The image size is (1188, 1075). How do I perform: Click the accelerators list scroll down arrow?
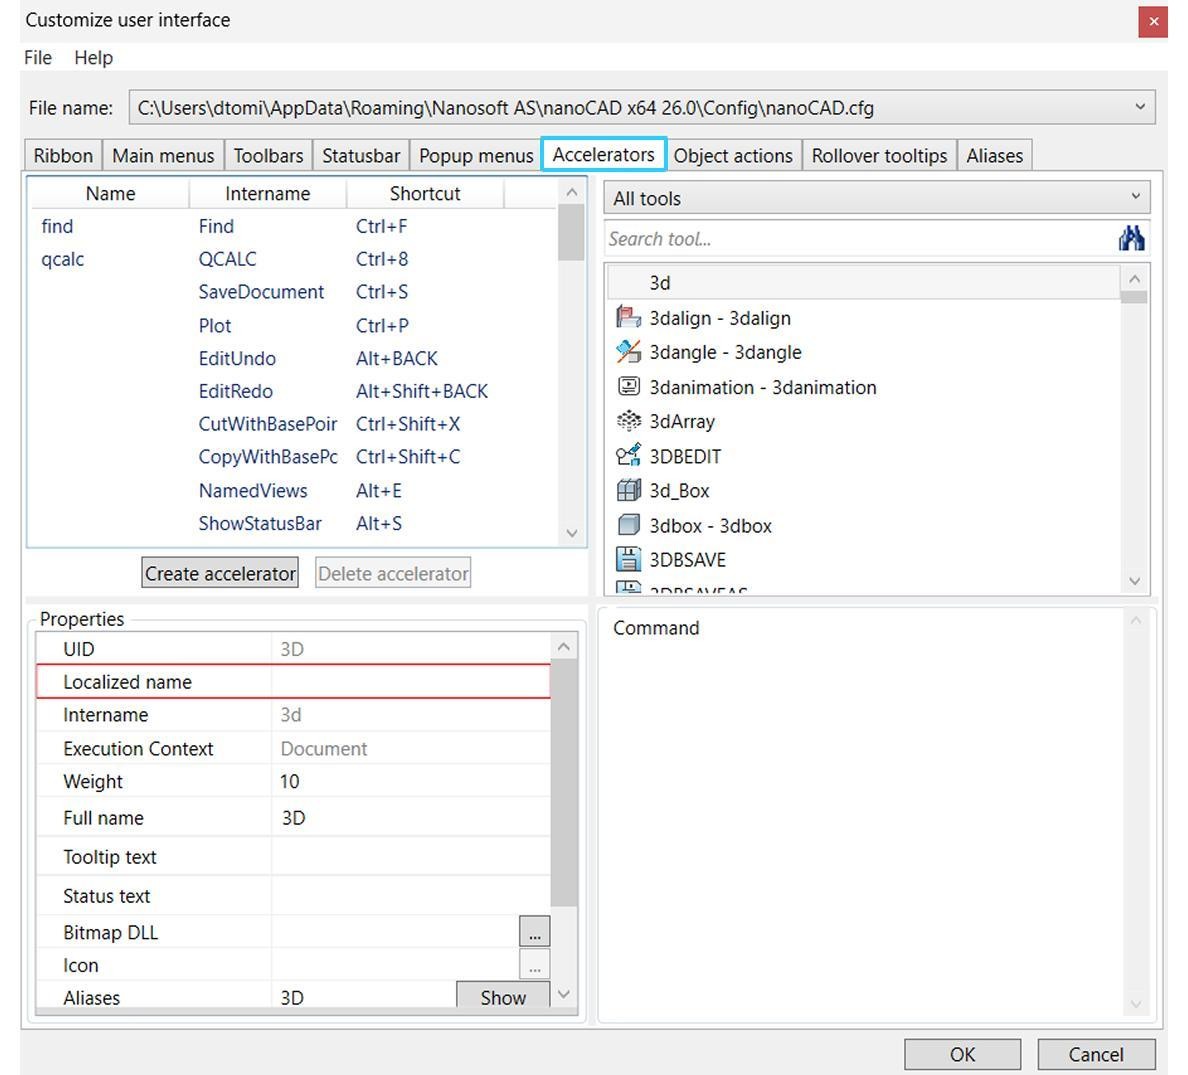571,533
